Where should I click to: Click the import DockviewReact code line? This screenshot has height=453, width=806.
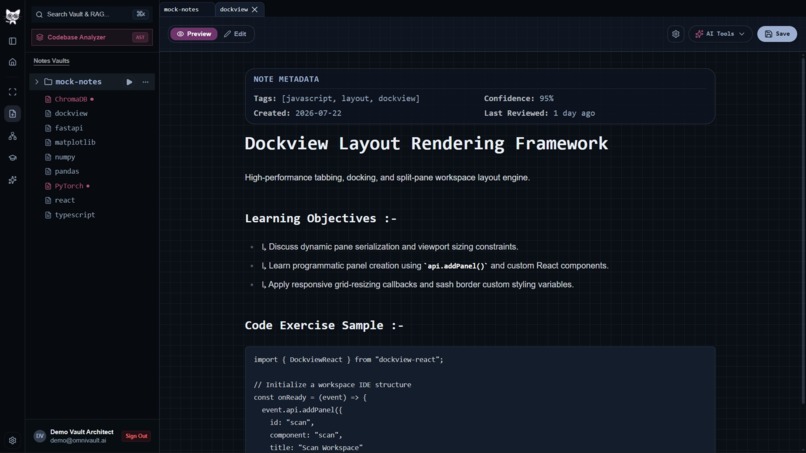[x=348, y=360]
